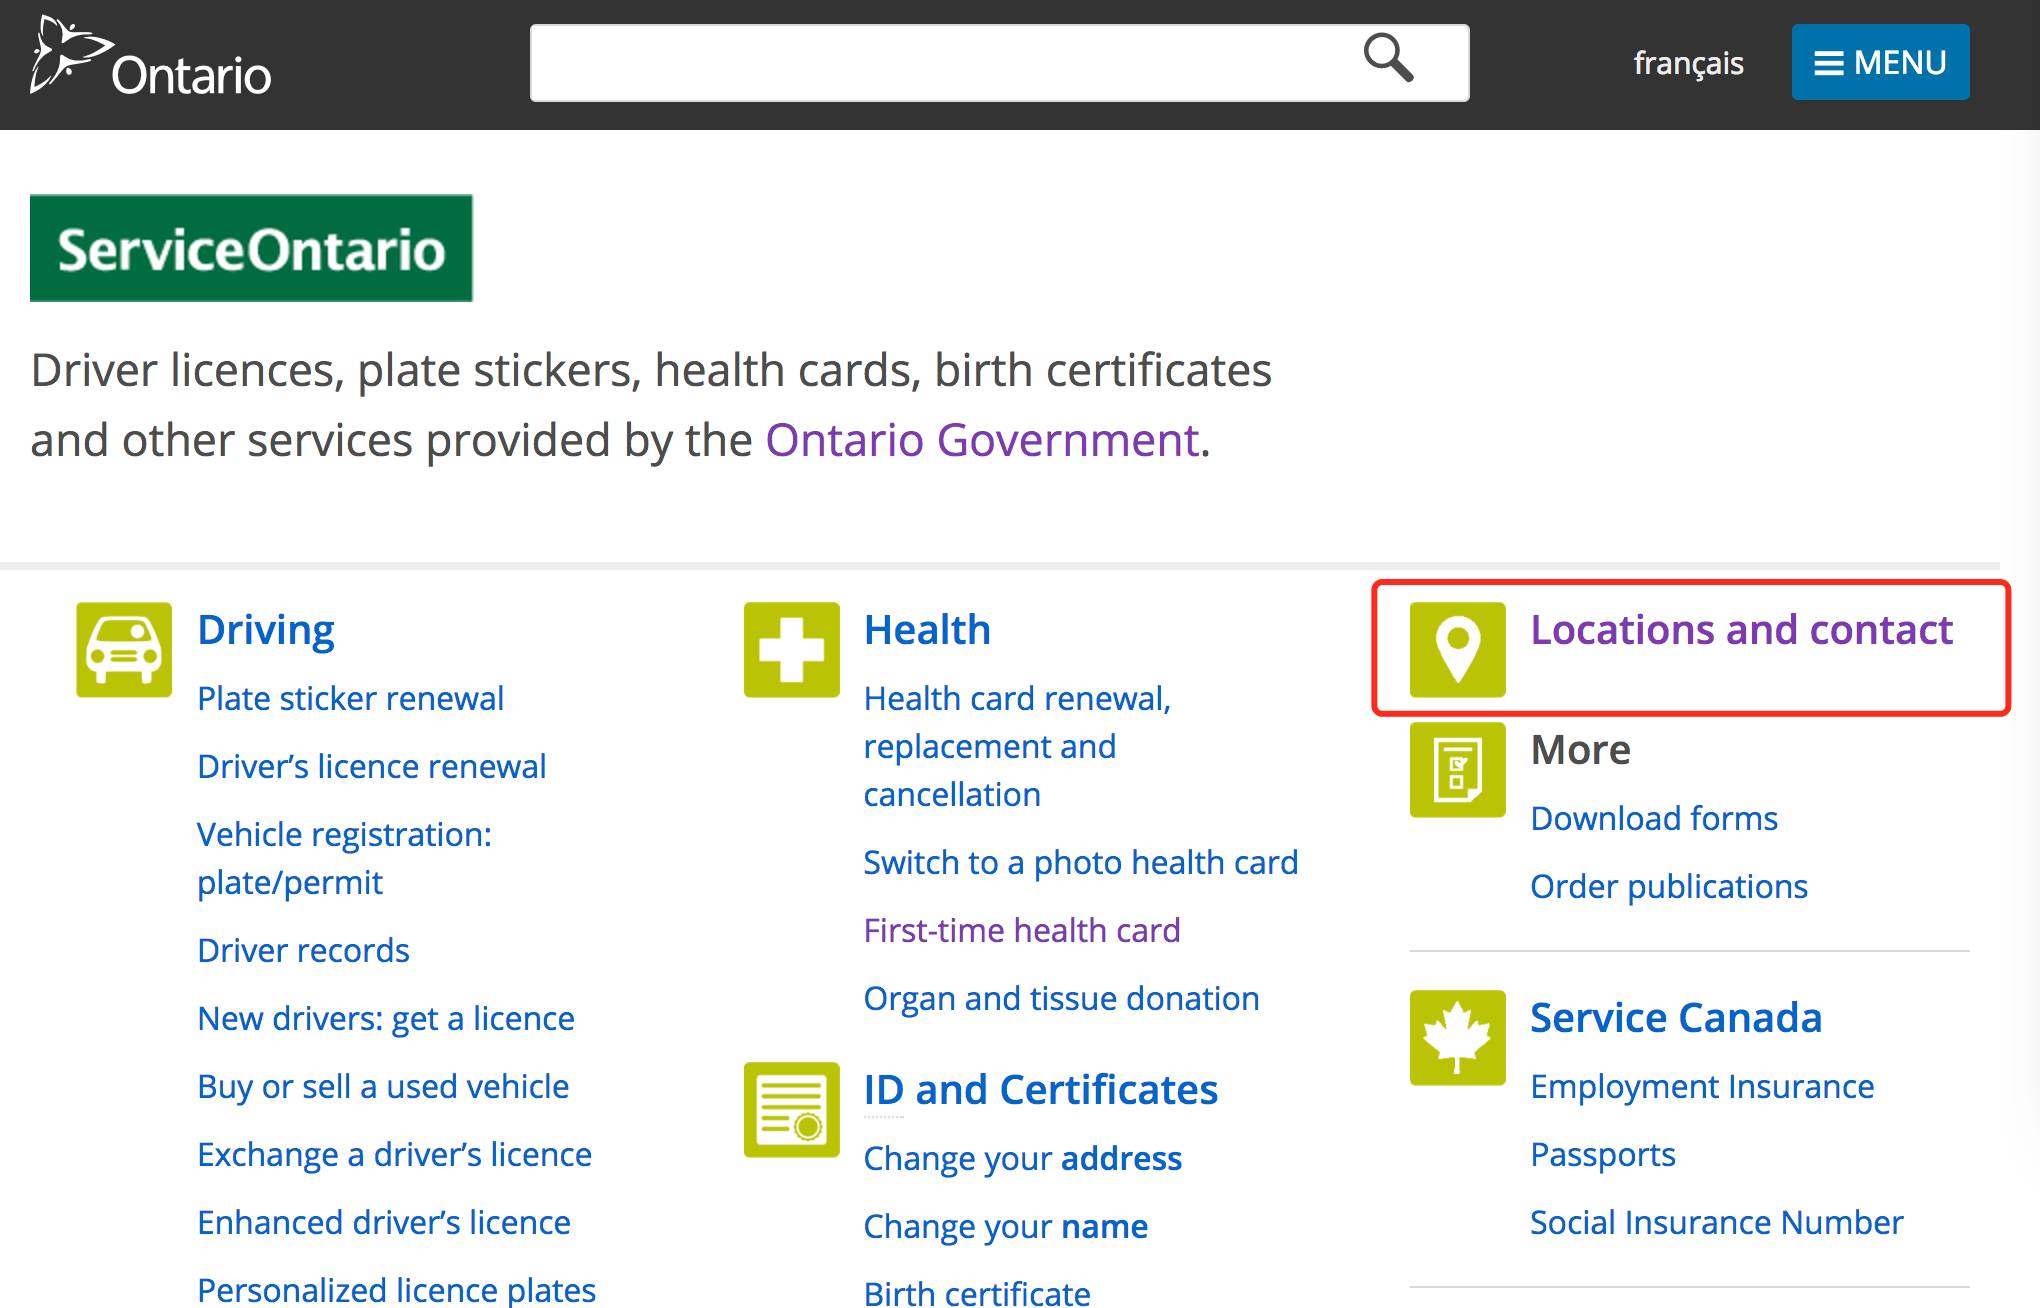
Task: Click the Driving car icon
Action: pyautogui.click(x=124, y=649)
